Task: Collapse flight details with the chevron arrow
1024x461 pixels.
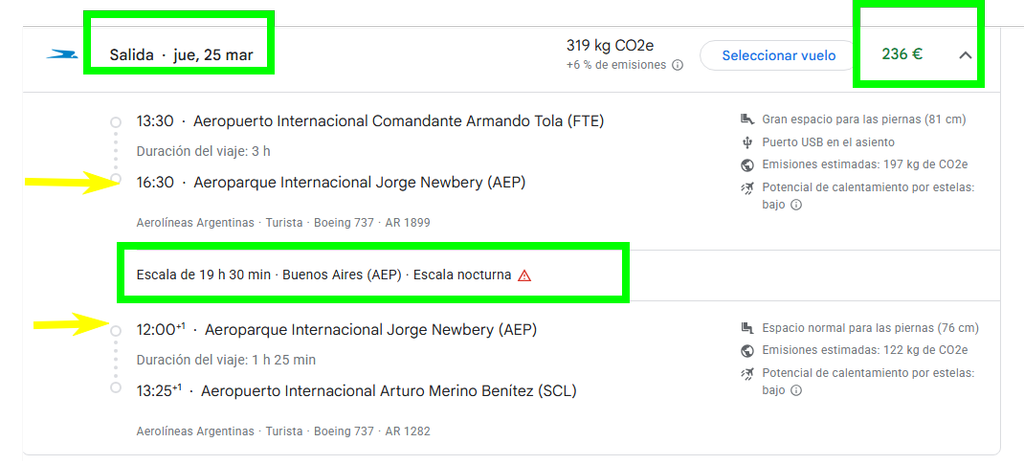Action: click(x=965, y=56)
